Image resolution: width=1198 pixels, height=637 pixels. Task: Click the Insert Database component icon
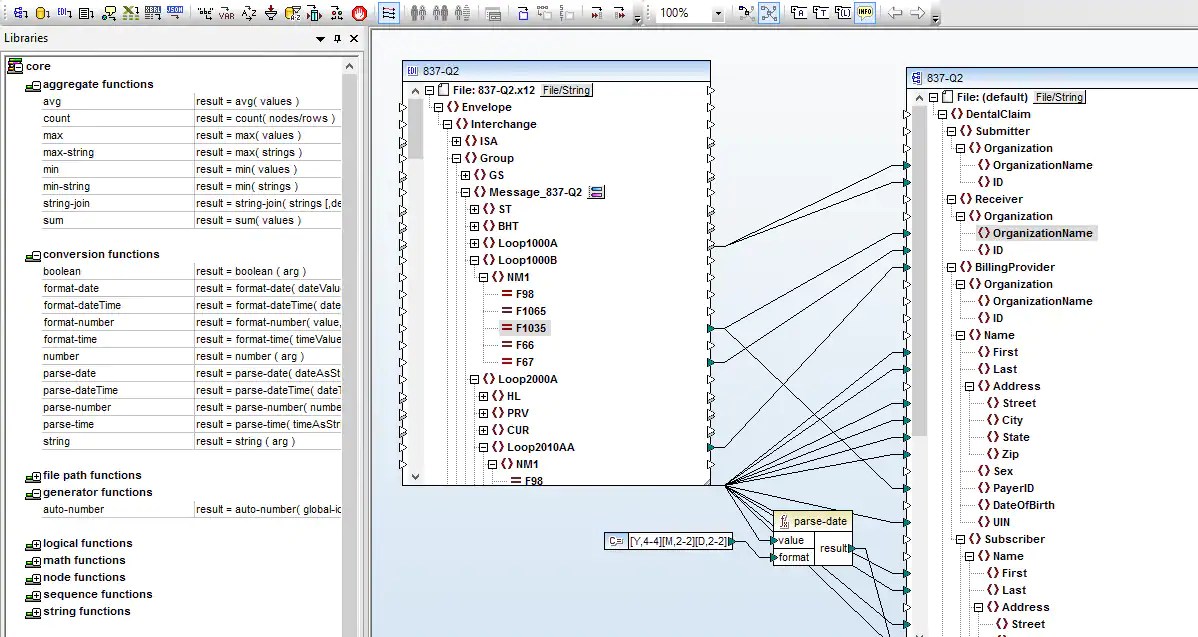click(41, 13)
